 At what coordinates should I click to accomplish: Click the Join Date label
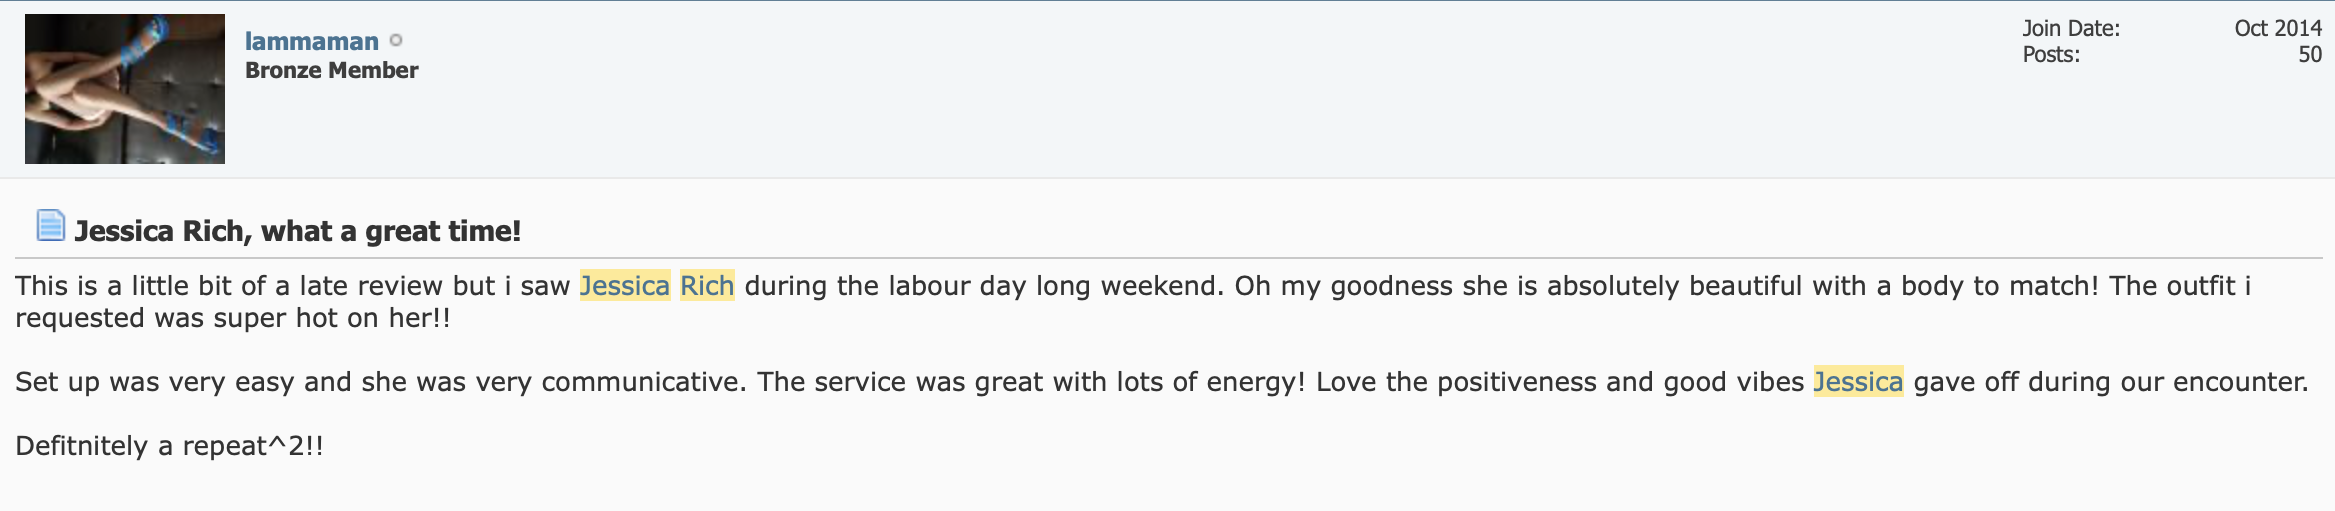point(2071,28)
